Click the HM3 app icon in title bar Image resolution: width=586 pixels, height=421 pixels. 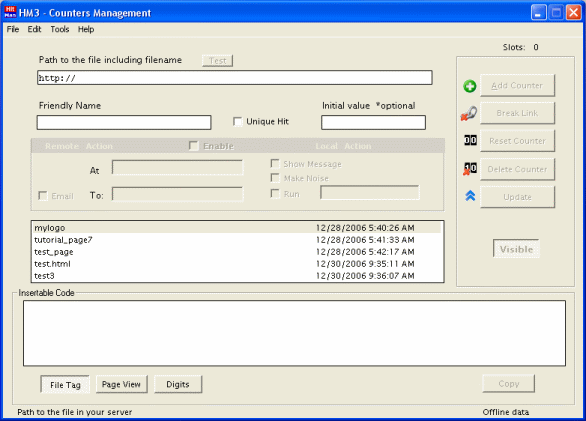pos(10,12)
